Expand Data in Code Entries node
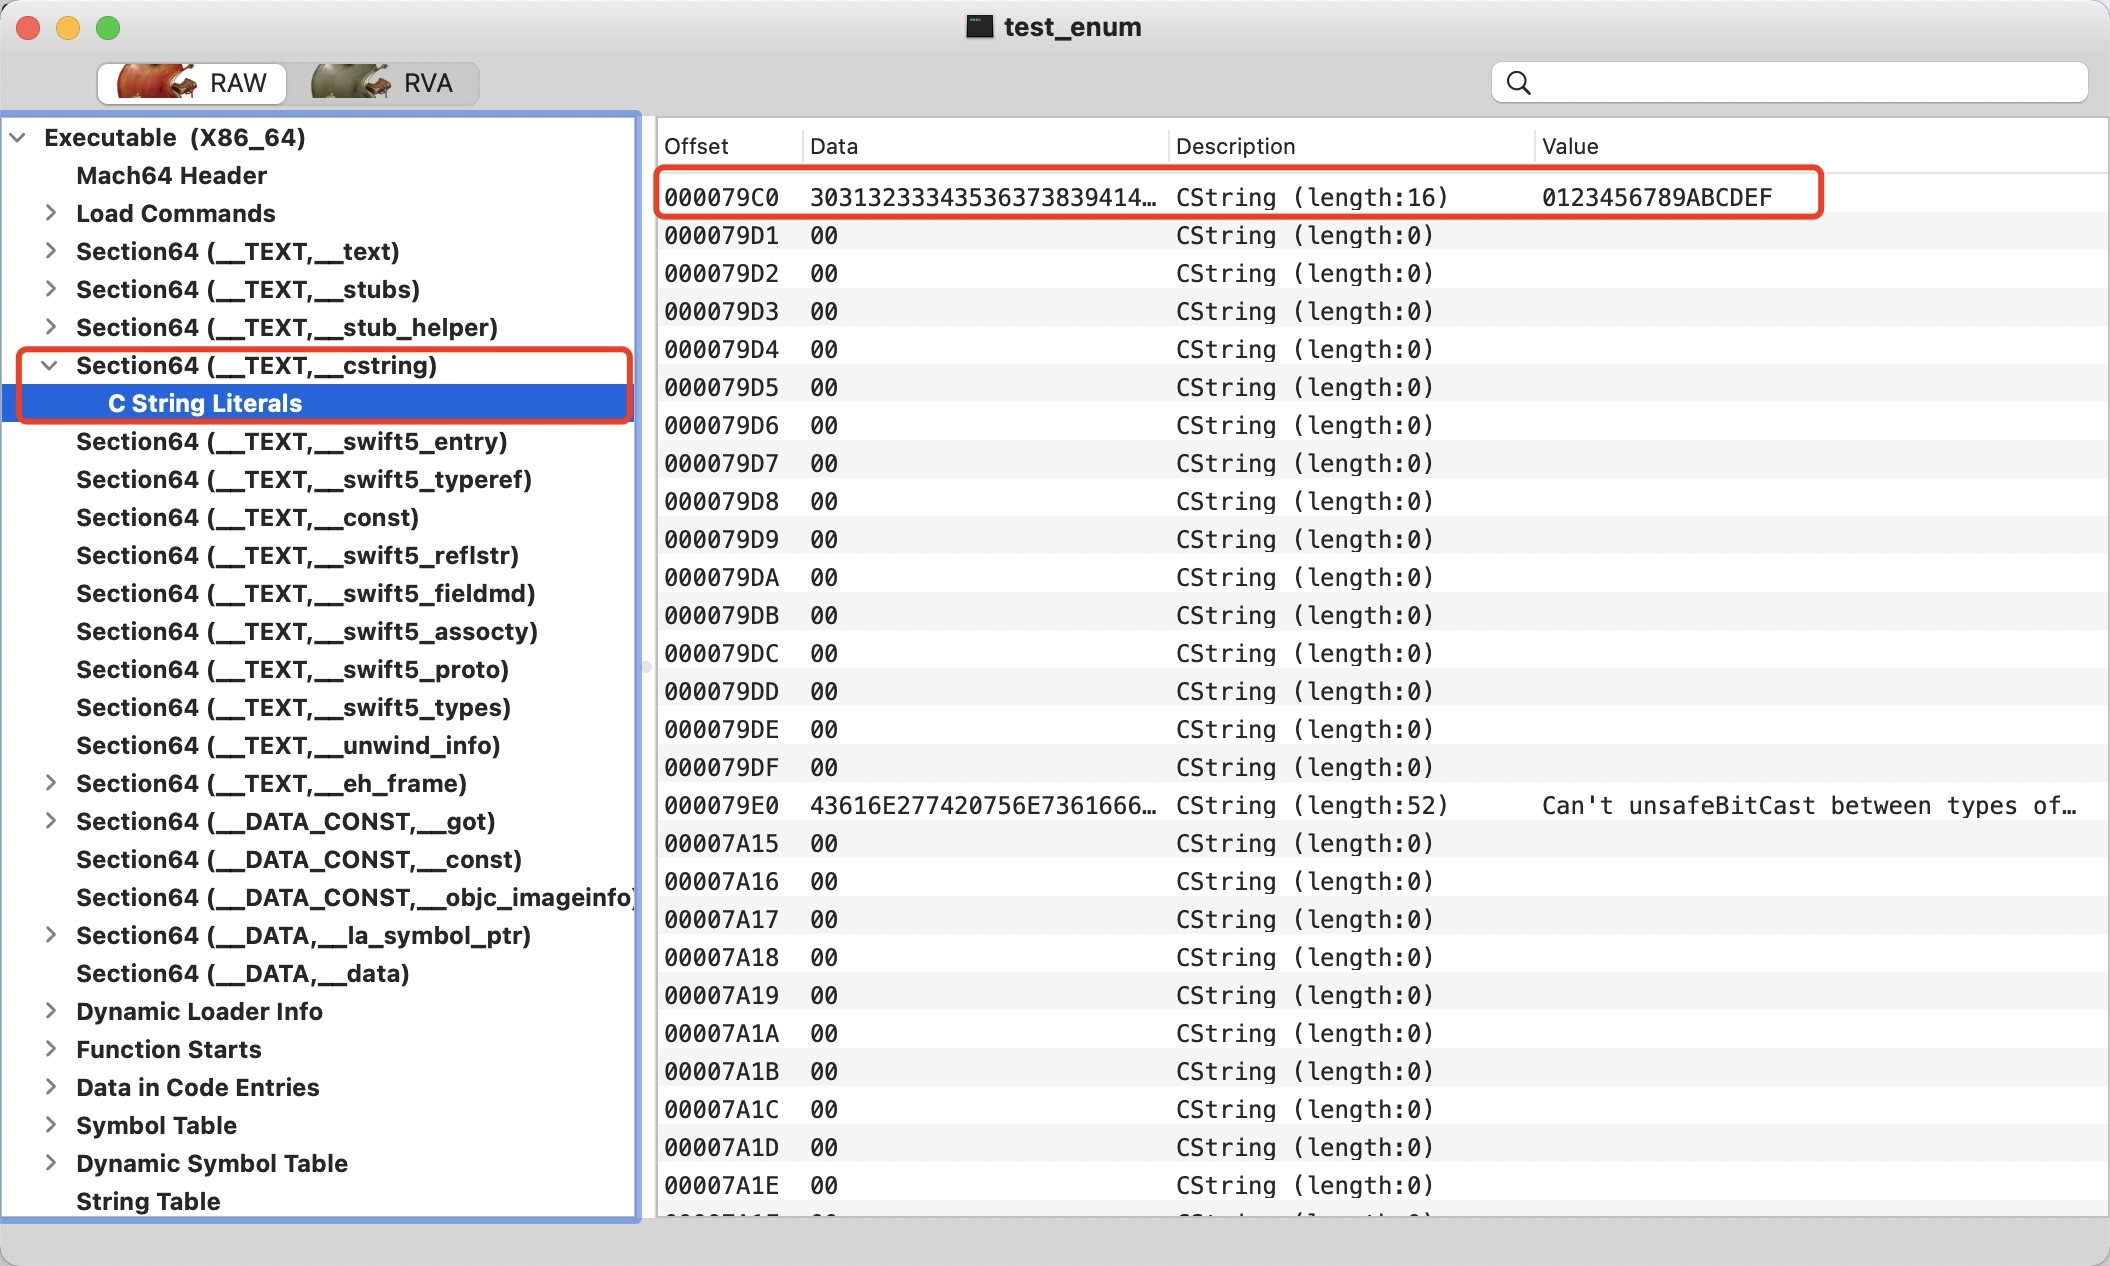This screenshot has width=2110, height=1266. 50,1087
